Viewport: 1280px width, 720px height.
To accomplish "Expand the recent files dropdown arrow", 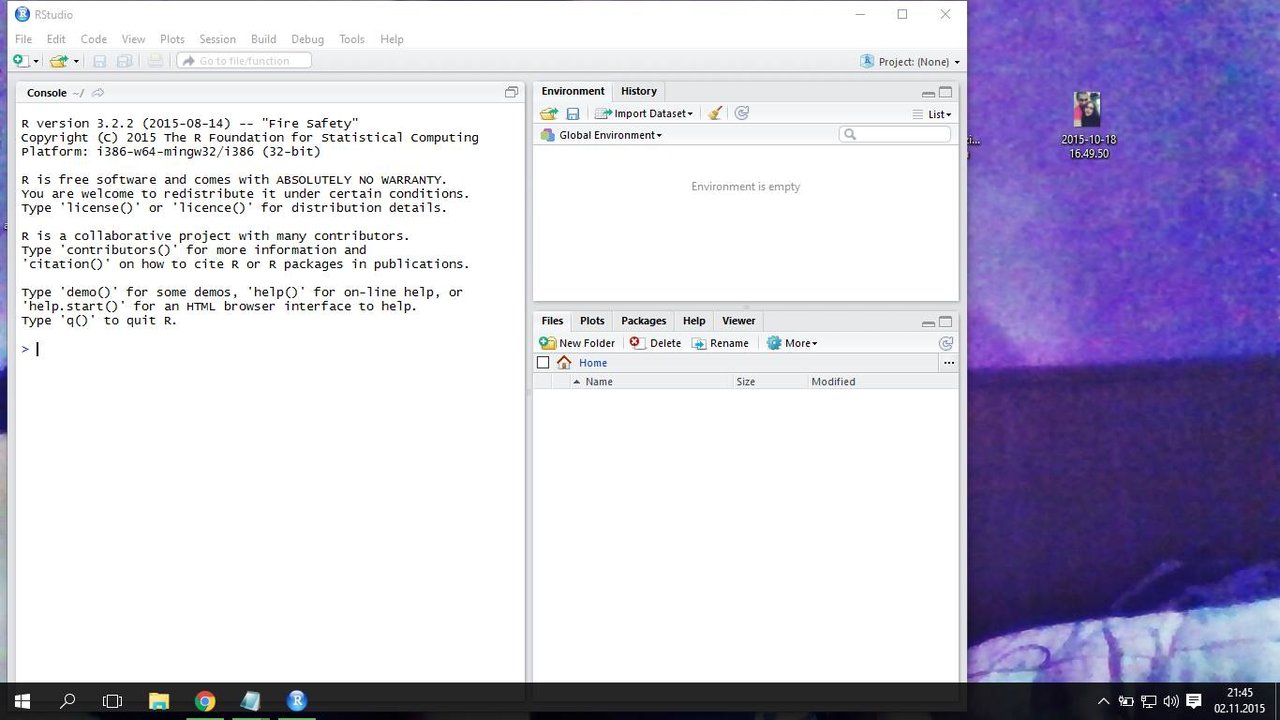I will [76, 62].
